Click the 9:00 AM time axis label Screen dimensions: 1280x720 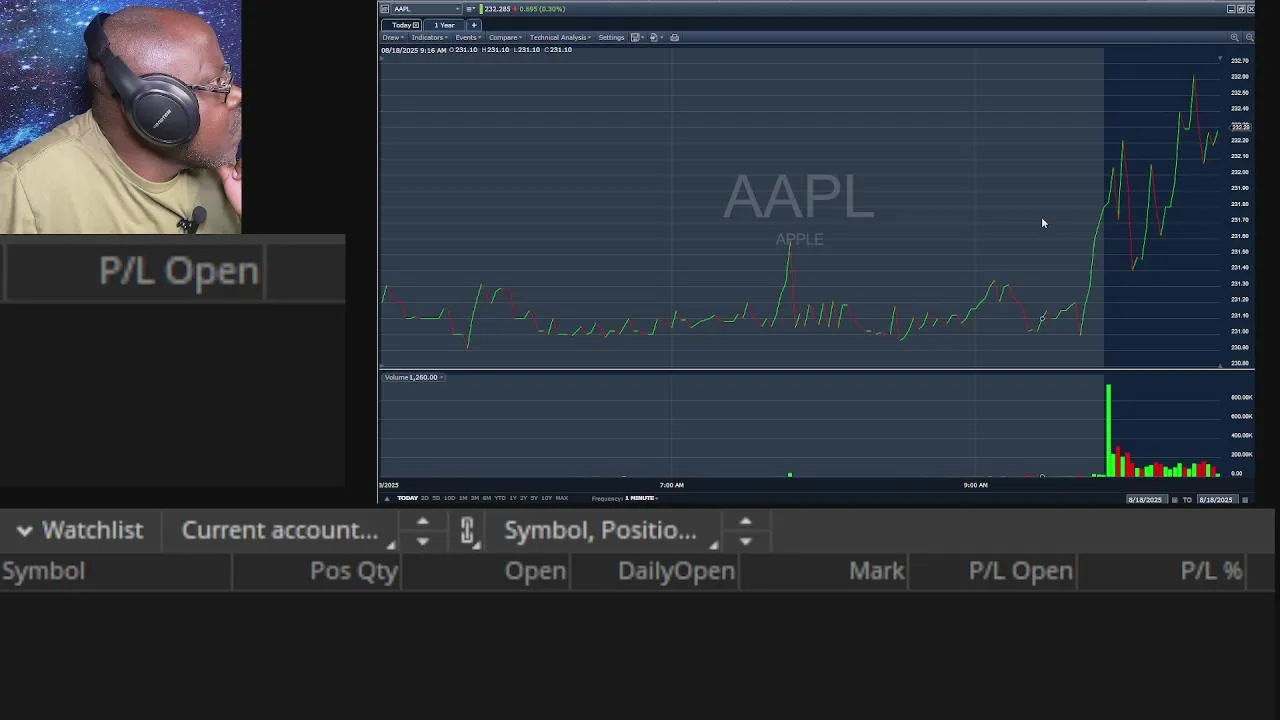(975, 485)
